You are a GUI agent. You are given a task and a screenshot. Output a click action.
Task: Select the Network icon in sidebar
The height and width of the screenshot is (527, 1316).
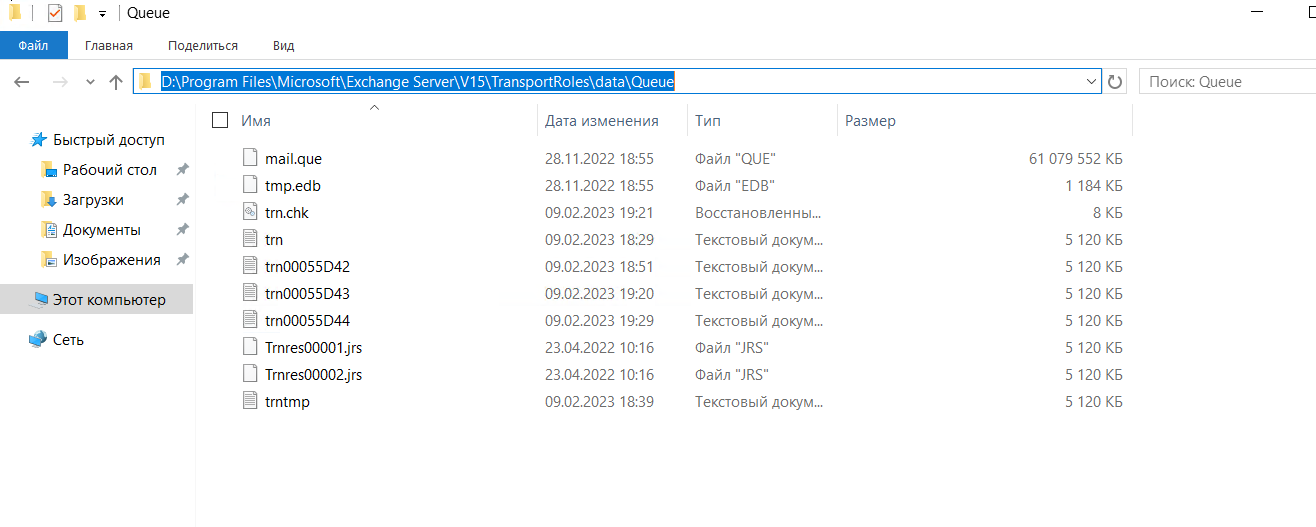[39, 340]
